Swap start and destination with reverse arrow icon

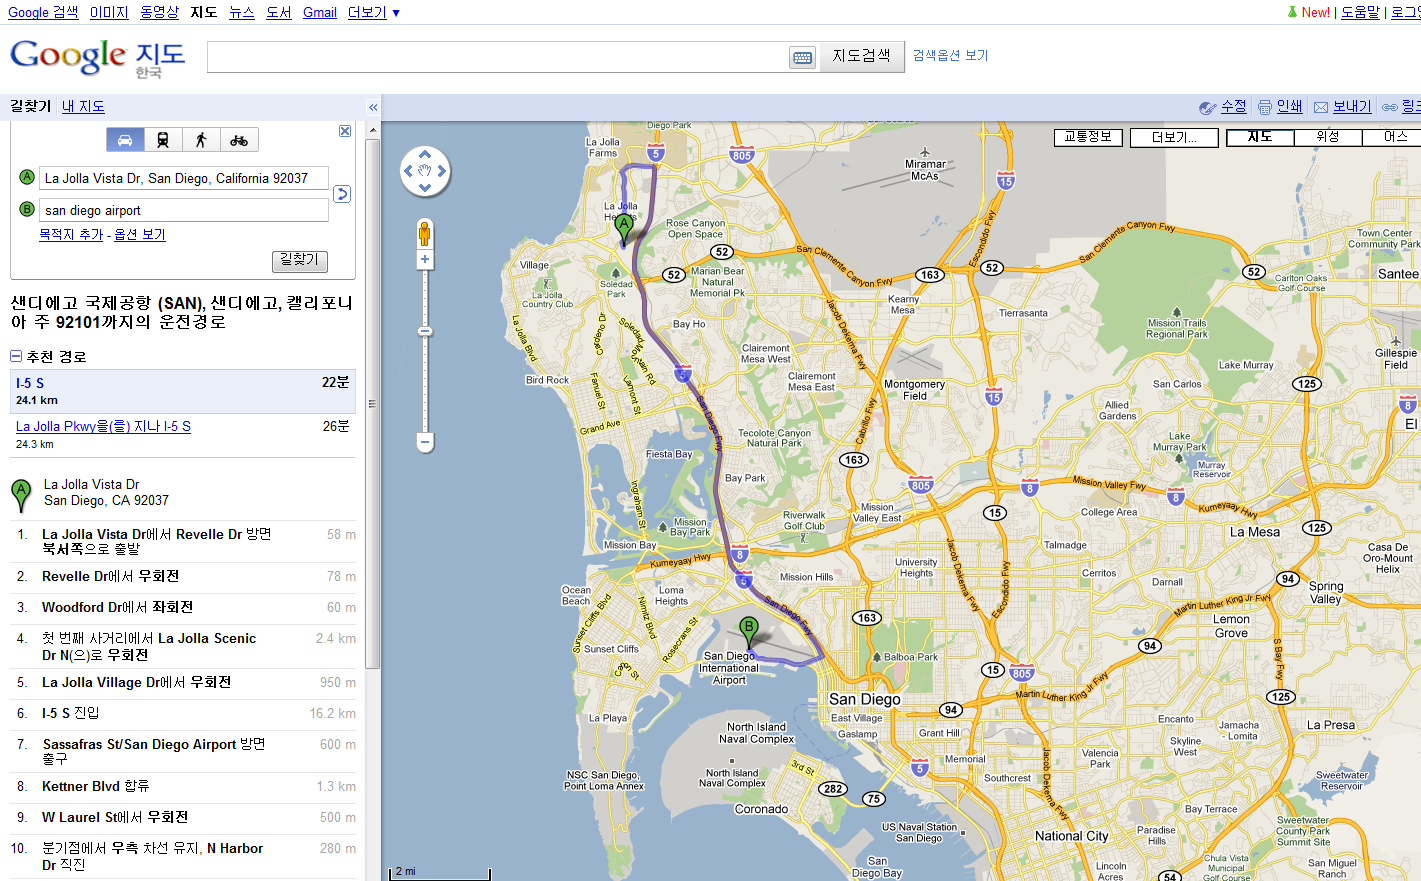[342, 194]
